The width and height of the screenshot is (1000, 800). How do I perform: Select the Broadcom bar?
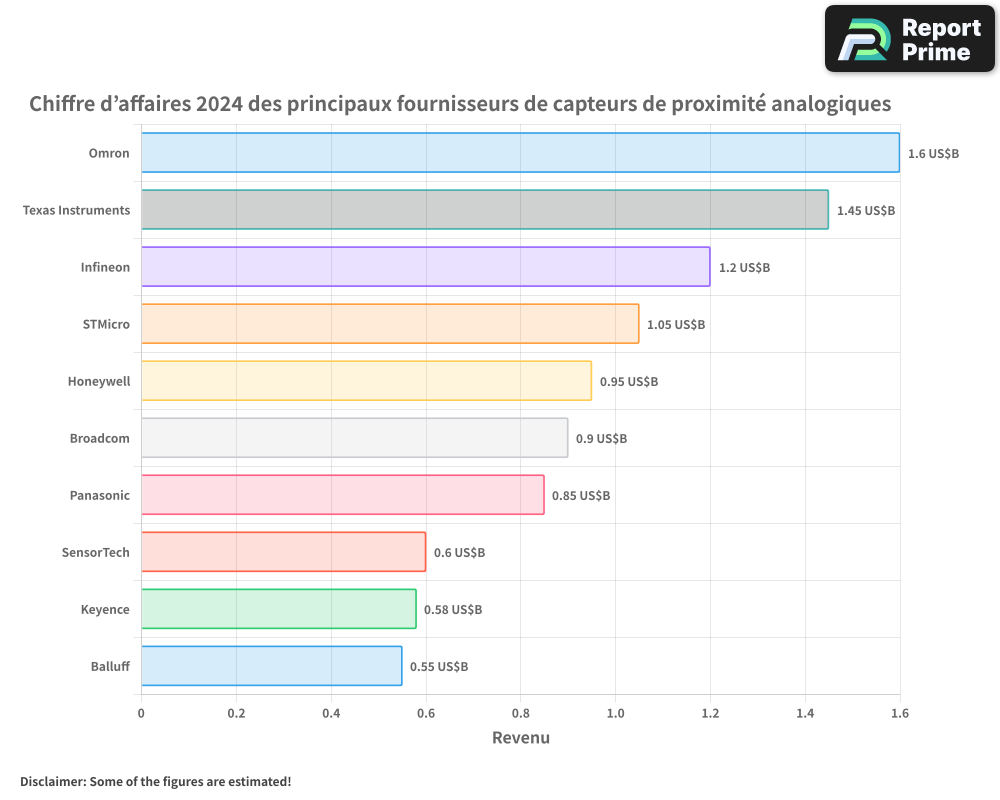[x=354, y=438]
